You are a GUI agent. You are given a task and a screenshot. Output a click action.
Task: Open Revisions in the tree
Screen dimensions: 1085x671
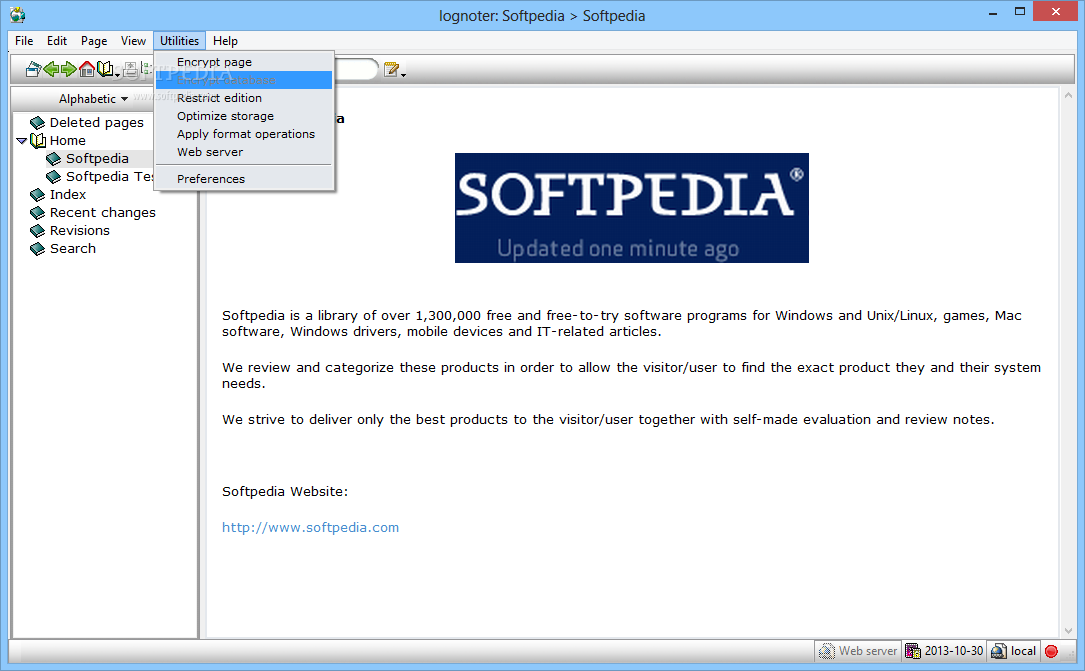(x=79, y=230)
